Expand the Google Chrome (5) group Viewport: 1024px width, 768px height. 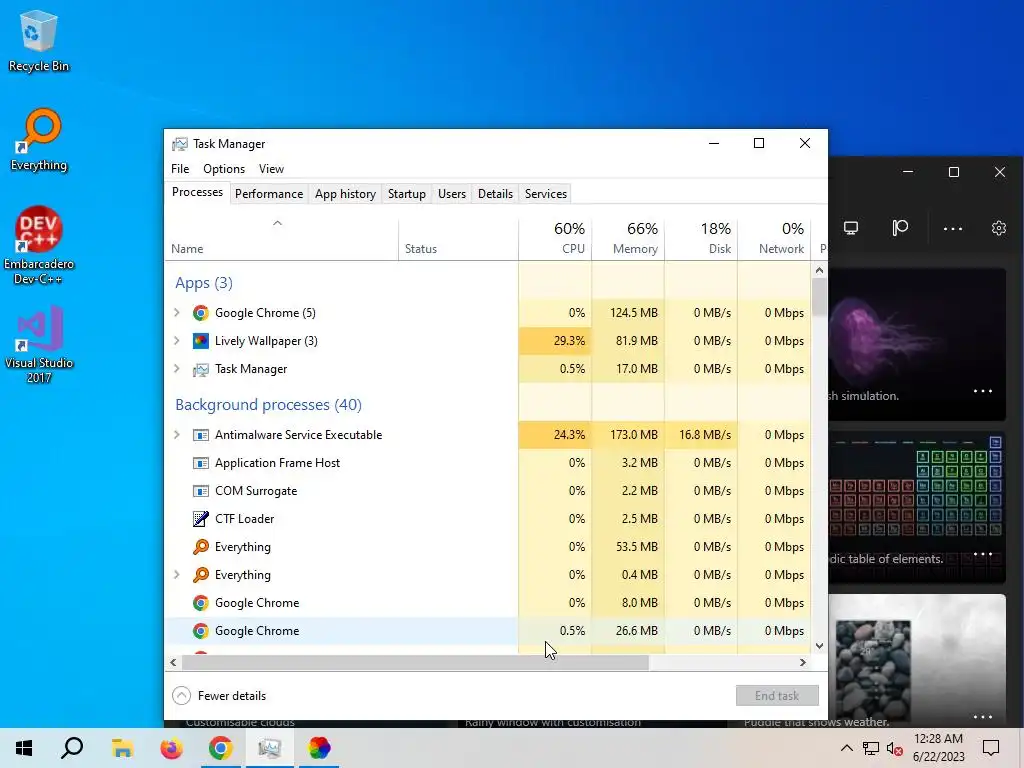pyautogui.click(x=176, y=313)
